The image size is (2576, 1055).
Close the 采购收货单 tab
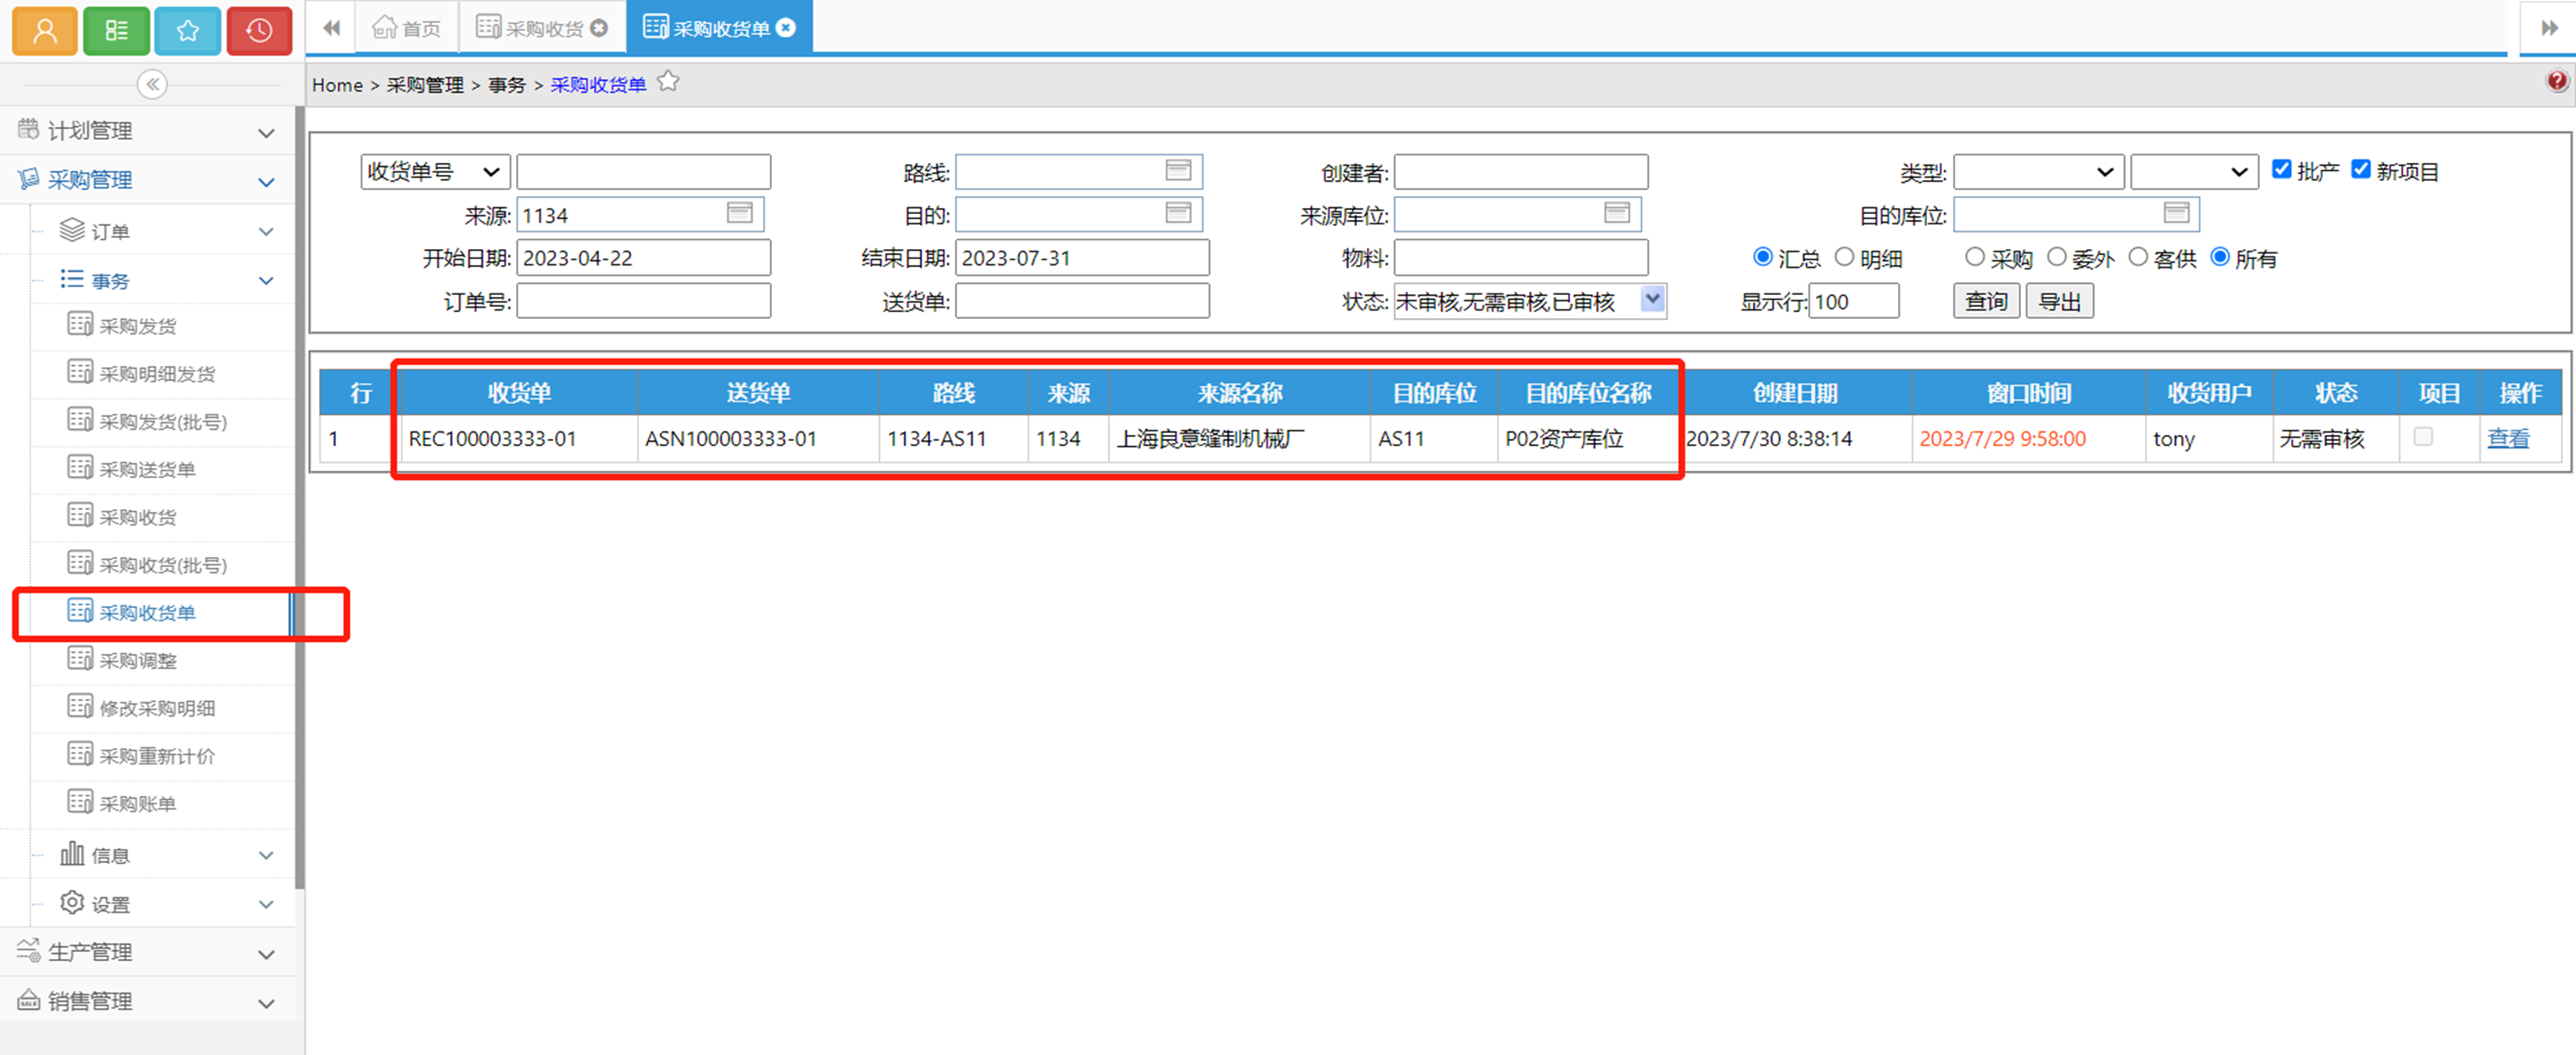(x=787, y=28)
